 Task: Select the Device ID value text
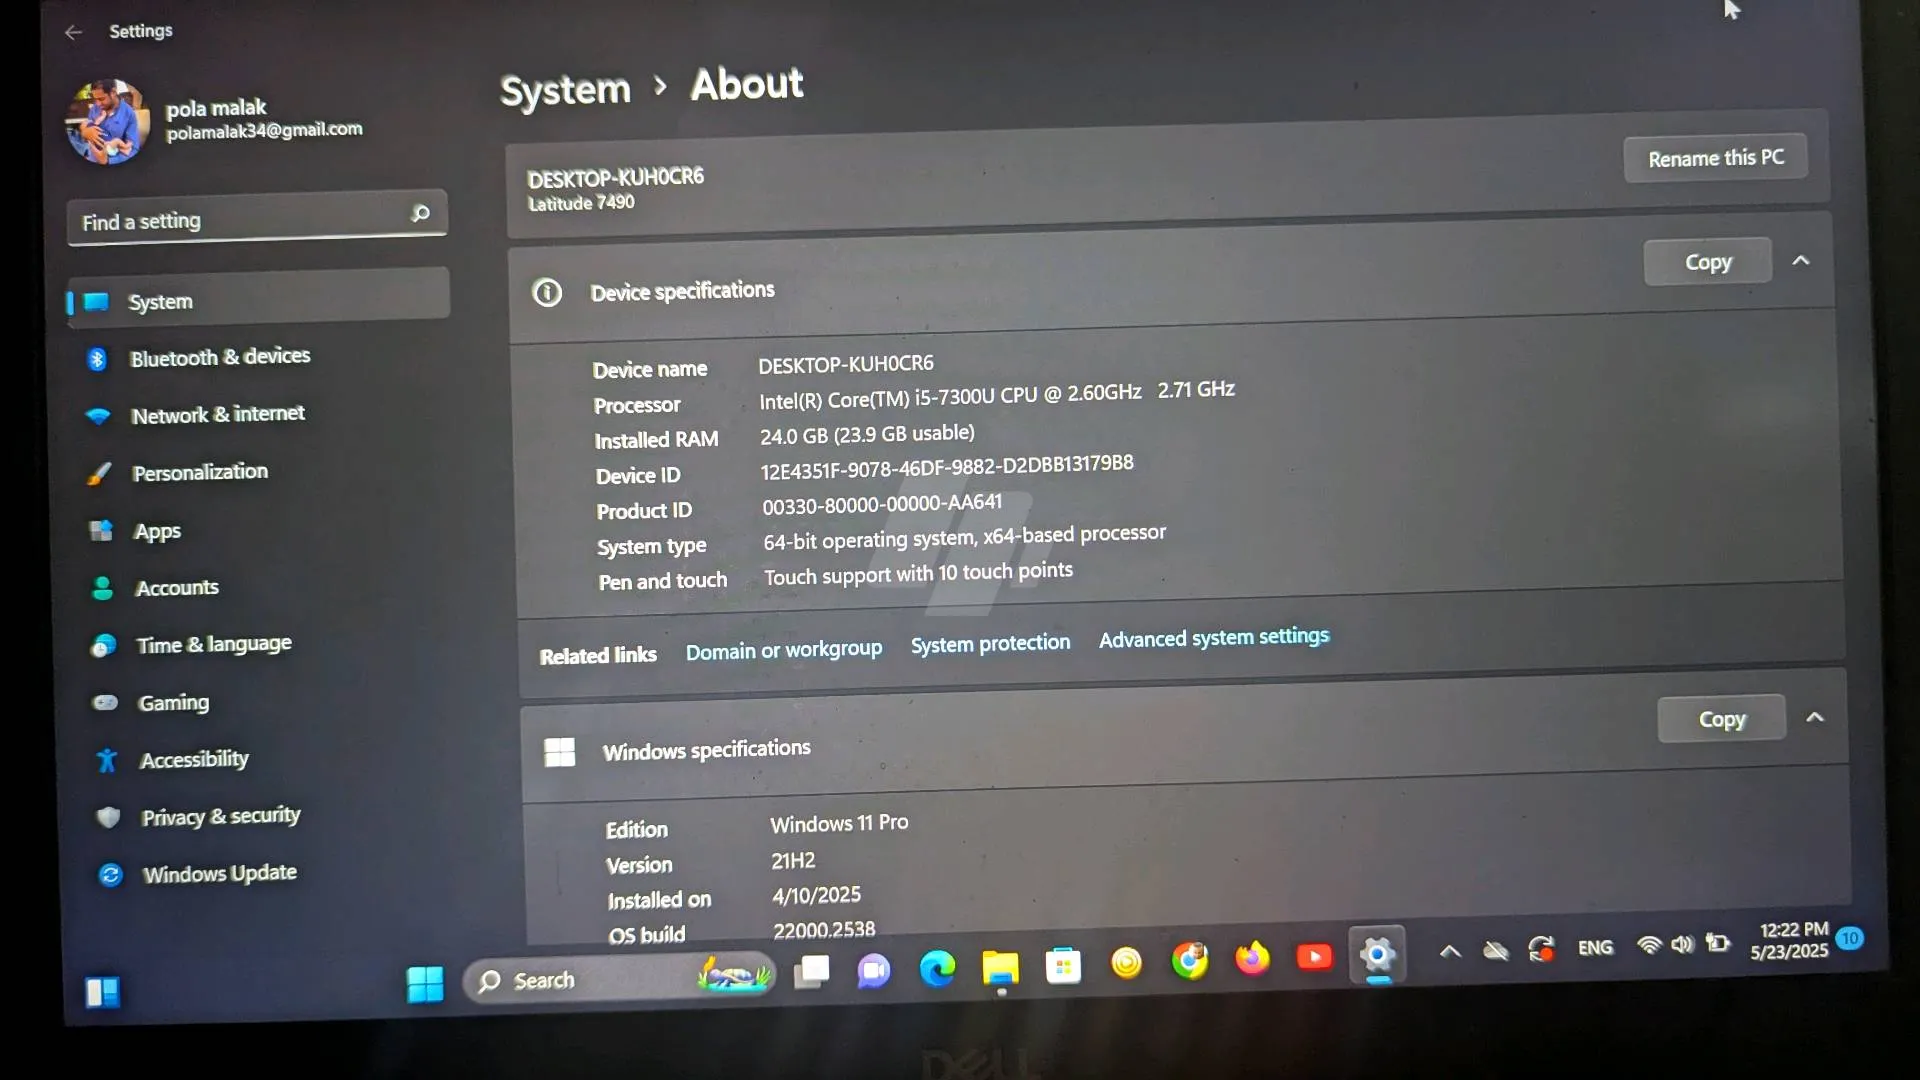click(x=947, y=467)
